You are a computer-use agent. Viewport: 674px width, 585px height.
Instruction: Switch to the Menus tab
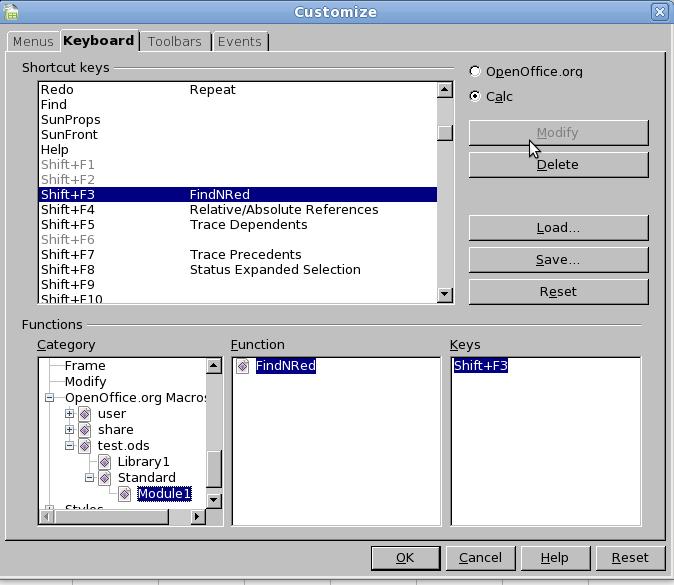click(33, 42)
